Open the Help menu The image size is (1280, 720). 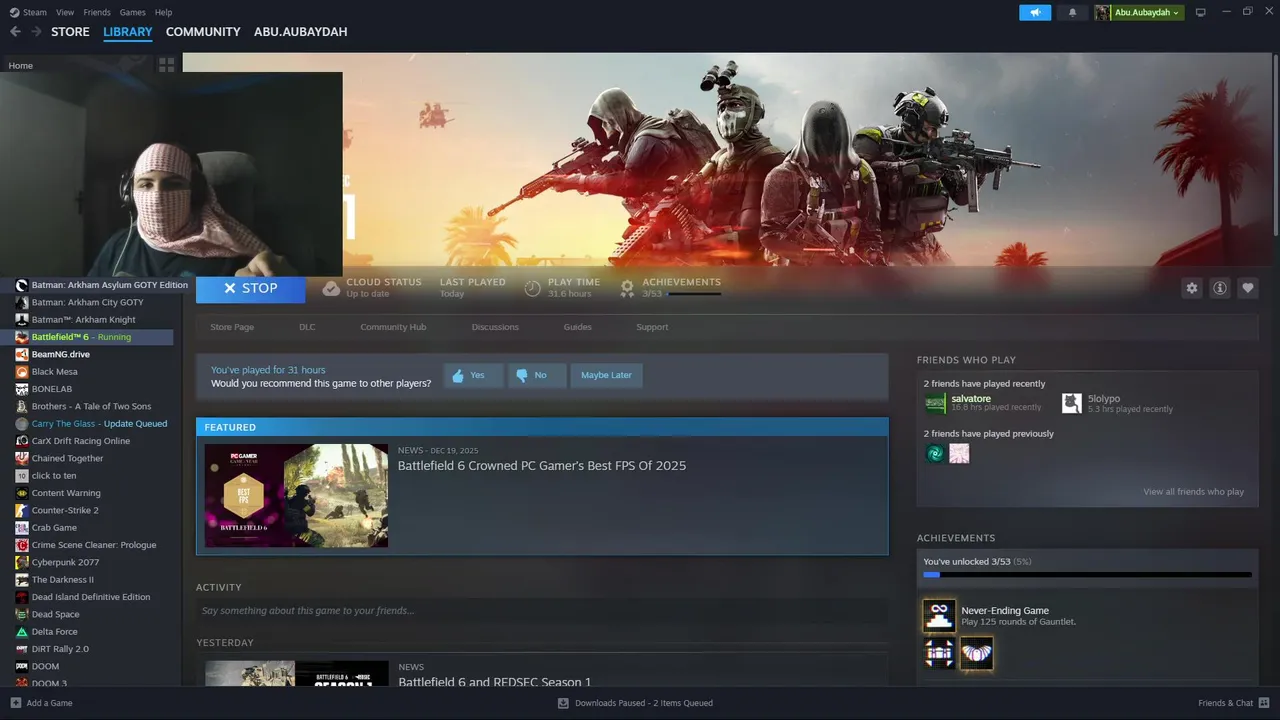(164, 12)
